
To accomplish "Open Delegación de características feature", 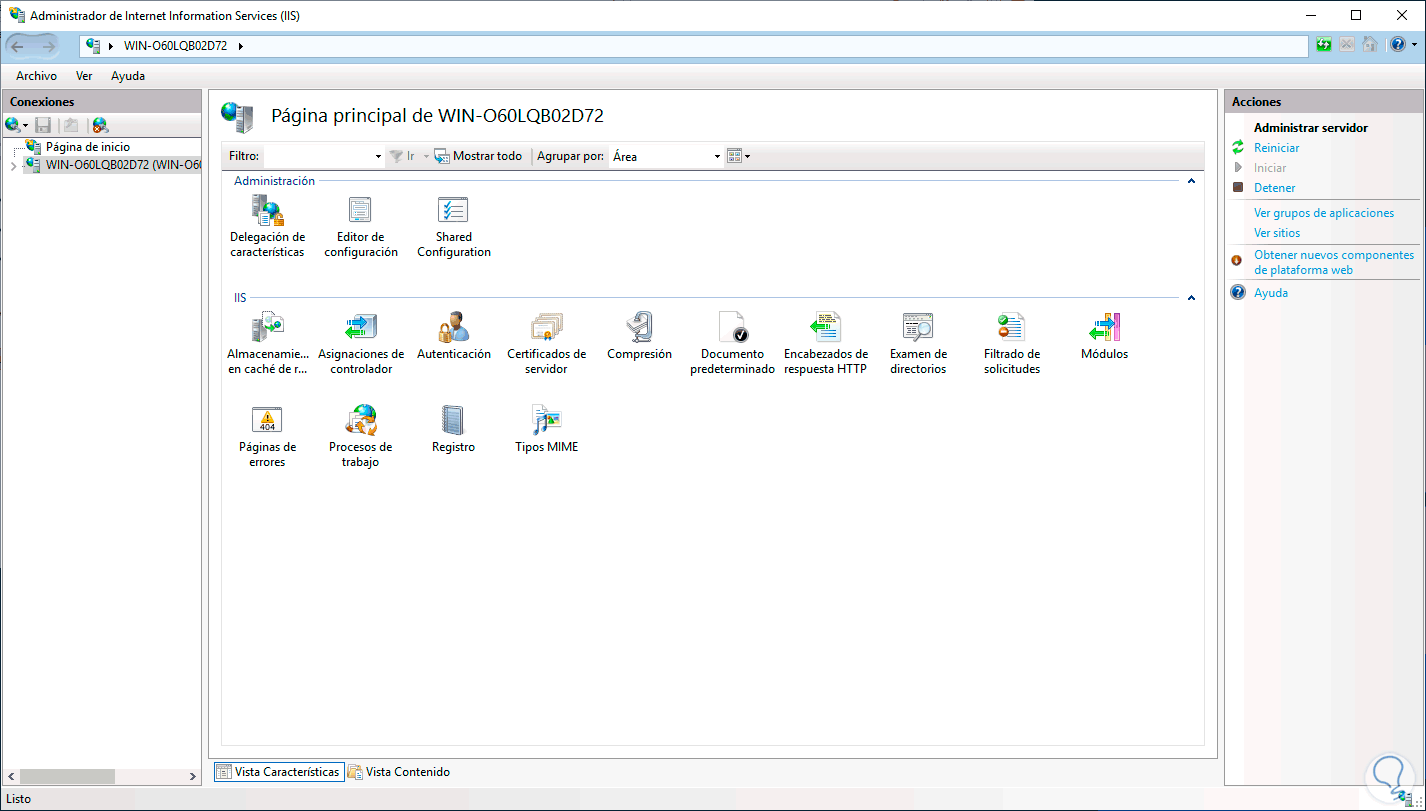I will click(267, 227).
